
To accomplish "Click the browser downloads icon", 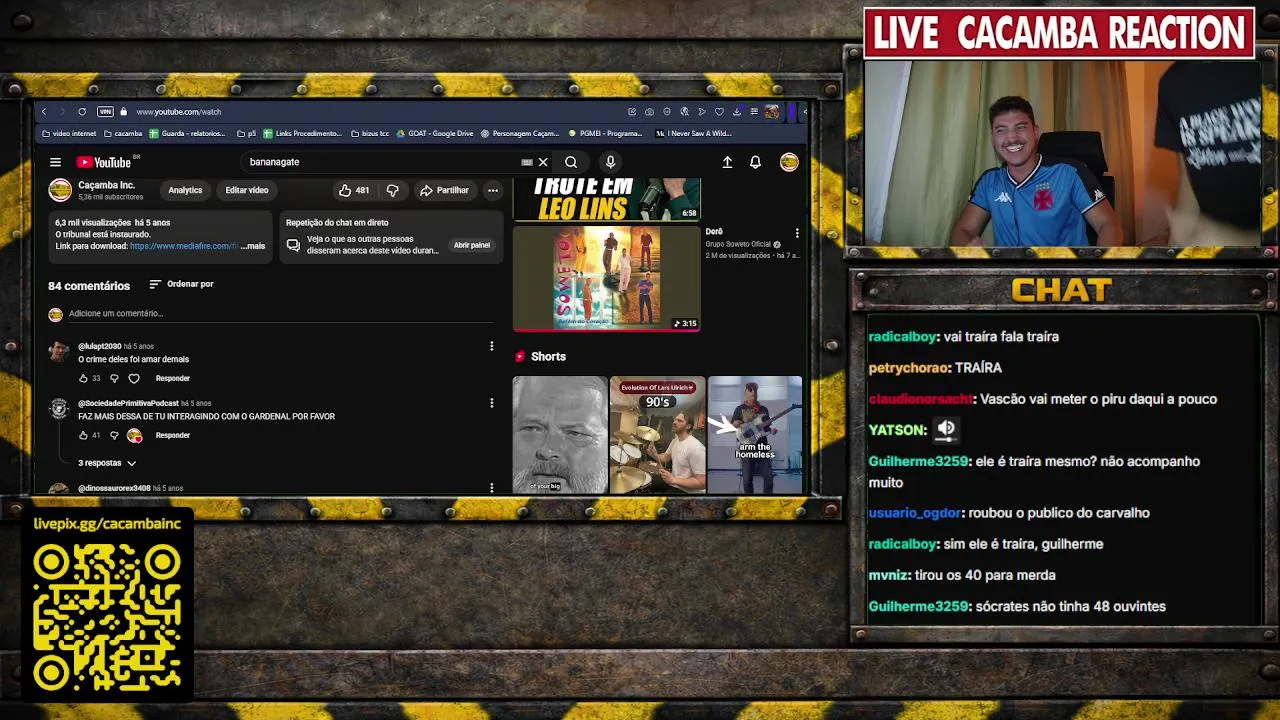I will 736,112.
